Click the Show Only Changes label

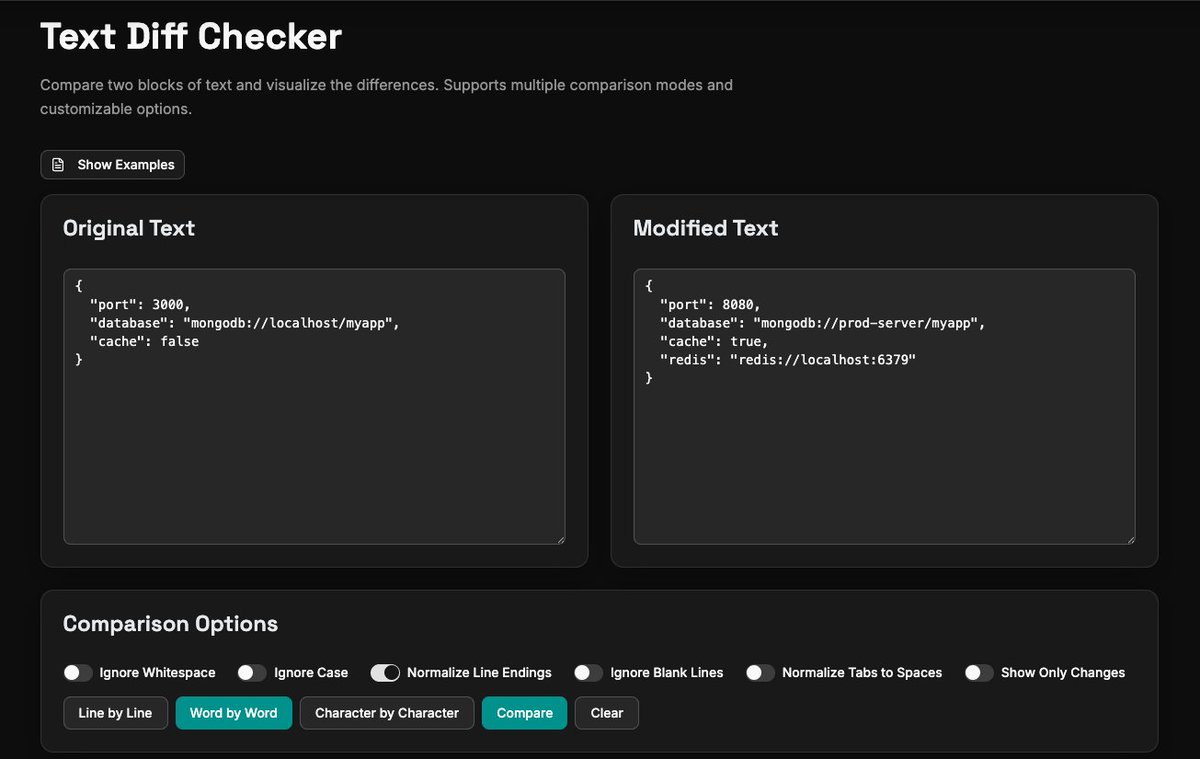pos(1063,673)
